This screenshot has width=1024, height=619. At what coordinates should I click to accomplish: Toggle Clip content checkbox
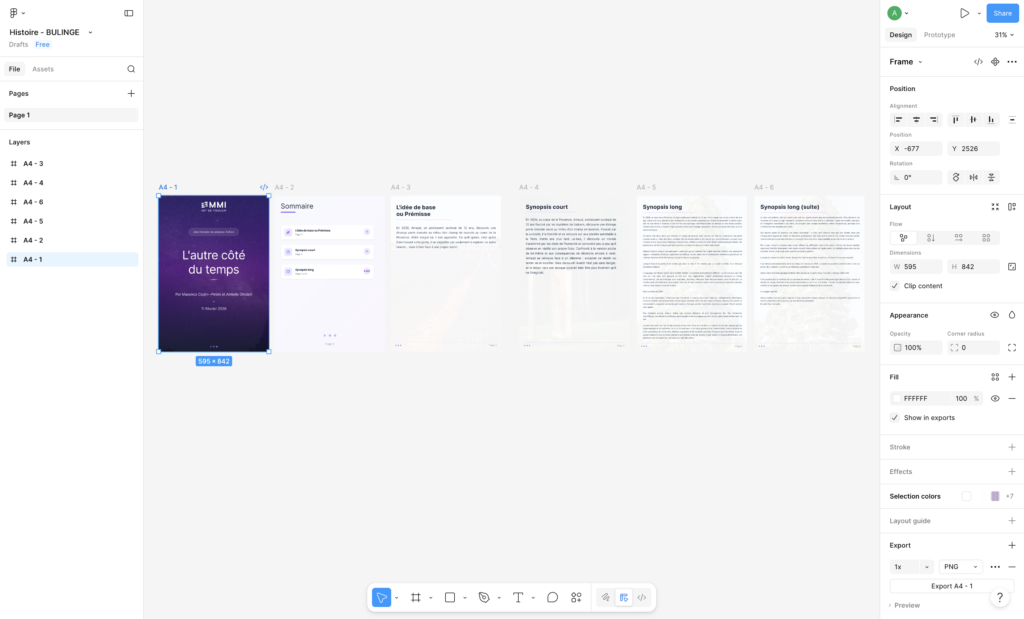tap(895, 286)
